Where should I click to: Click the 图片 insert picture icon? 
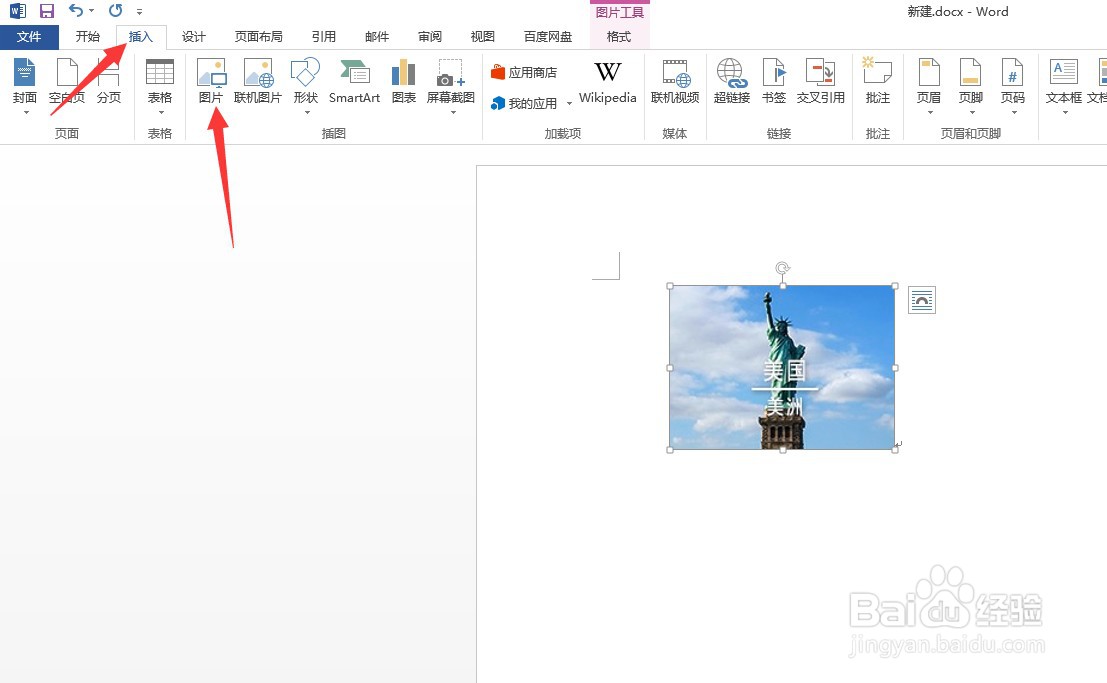click(211, 81)
